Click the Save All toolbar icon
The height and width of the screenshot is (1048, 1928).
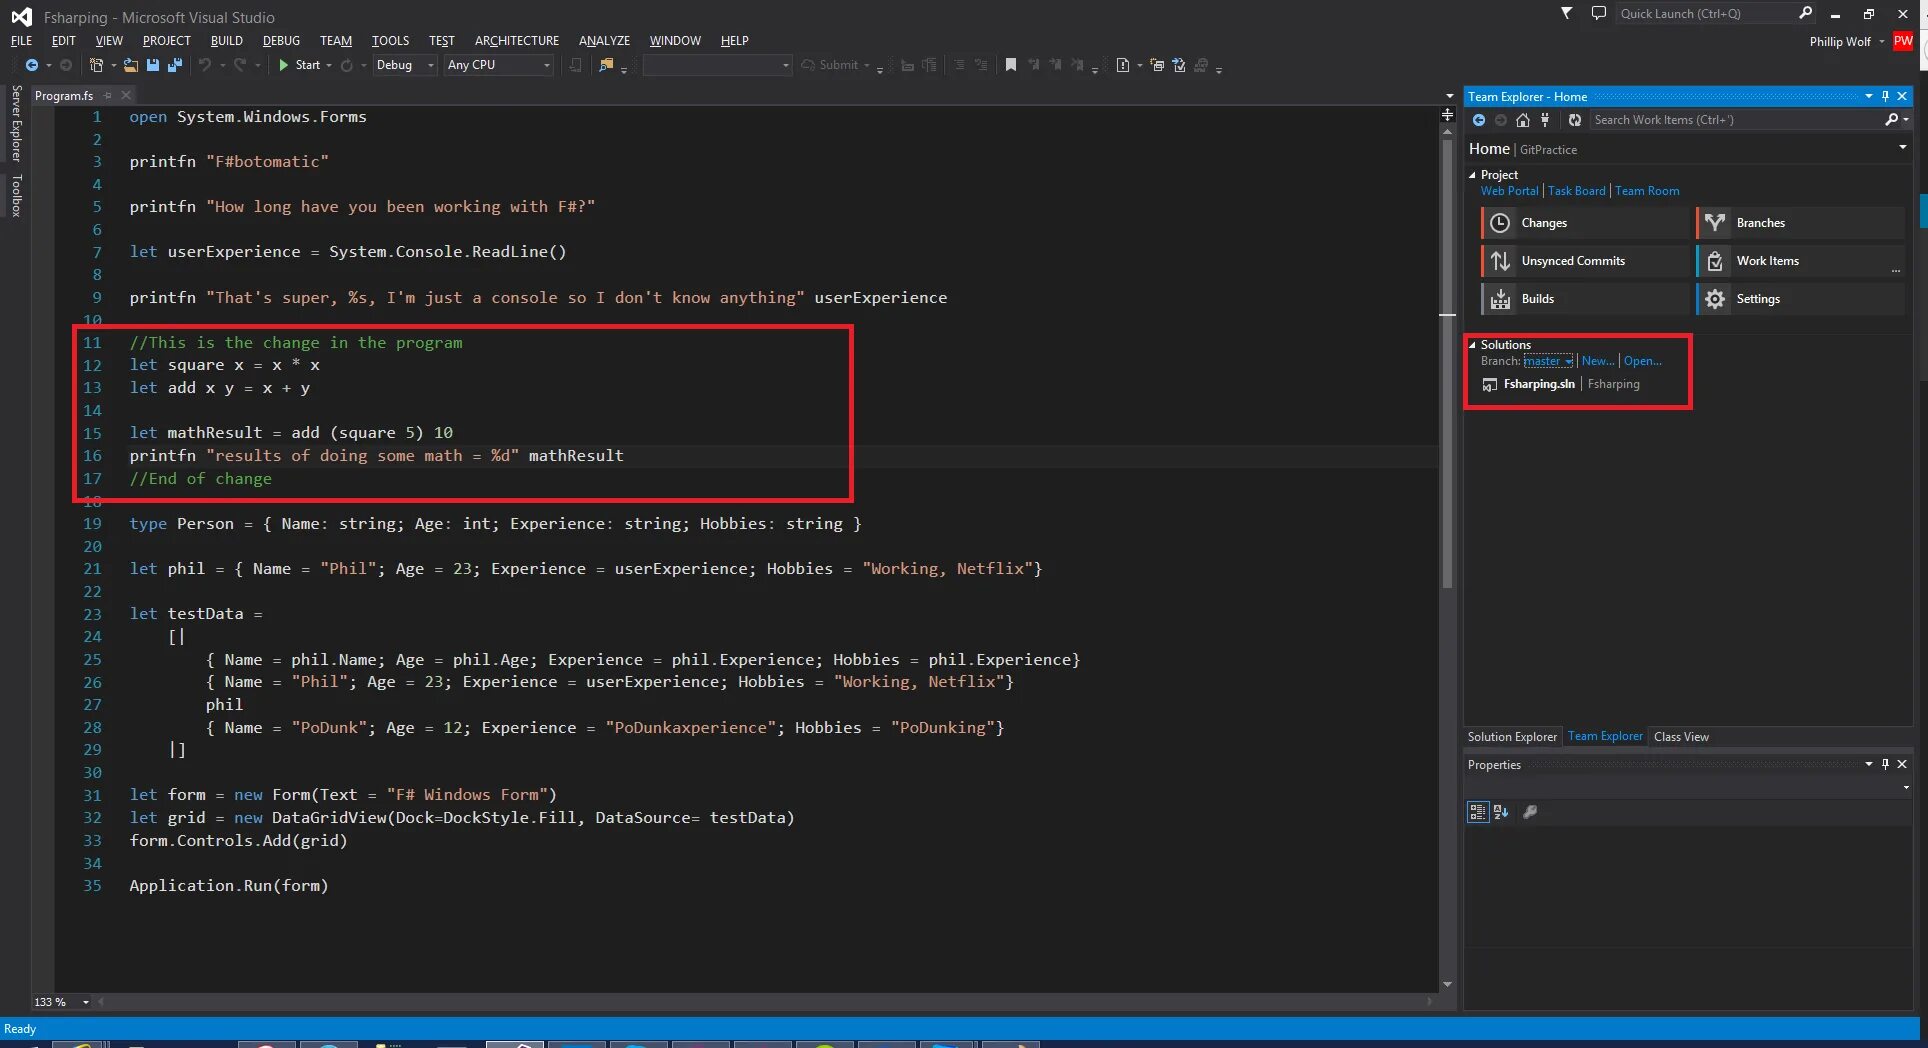[174, 65]
